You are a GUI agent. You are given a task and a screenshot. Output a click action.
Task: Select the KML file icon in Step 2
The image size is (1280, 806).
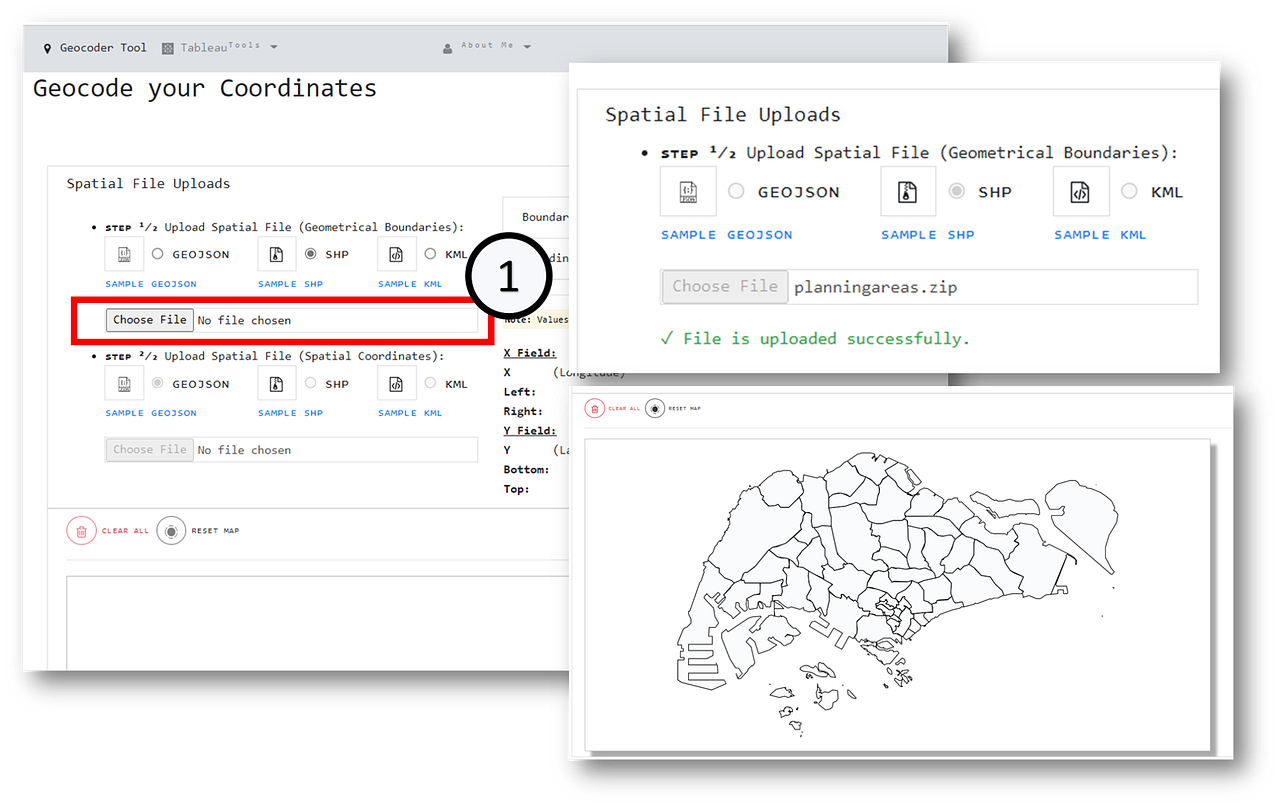click(396, 383)
